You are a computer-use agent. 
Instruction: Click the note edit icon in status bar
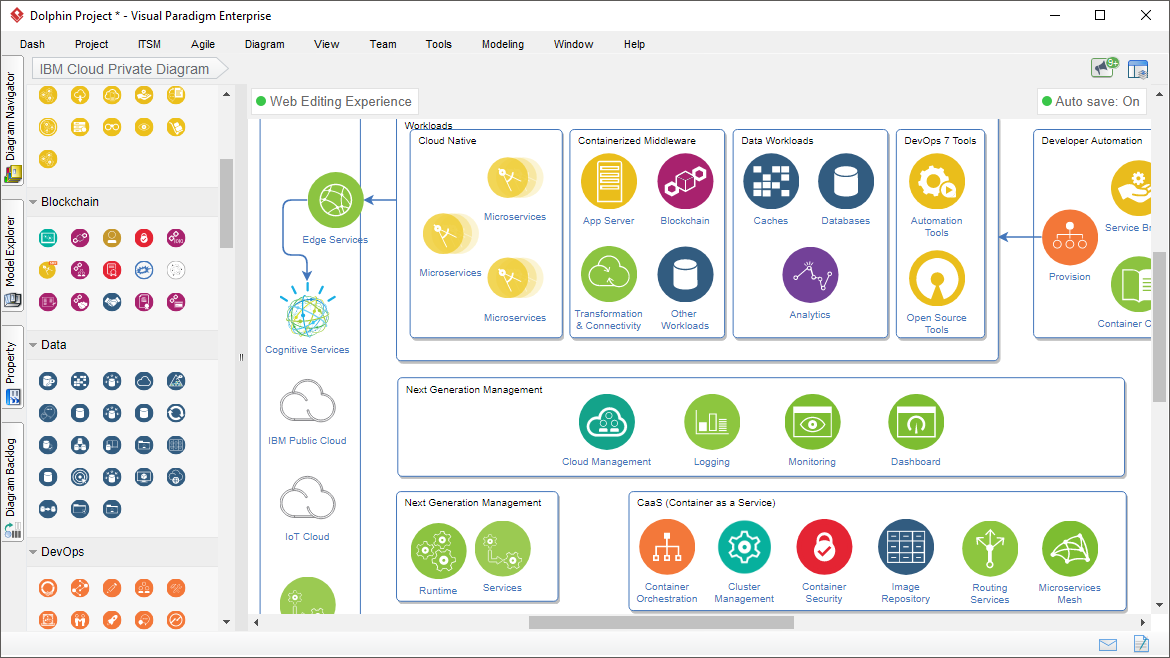pos(1141,643)
